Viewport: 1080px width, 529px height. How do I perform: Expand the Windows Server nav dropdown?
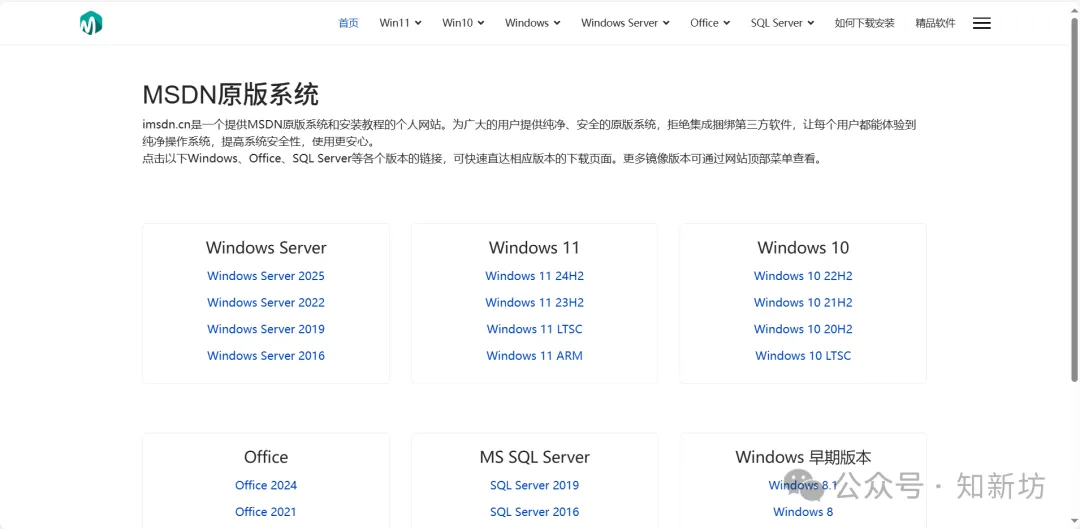625,23
